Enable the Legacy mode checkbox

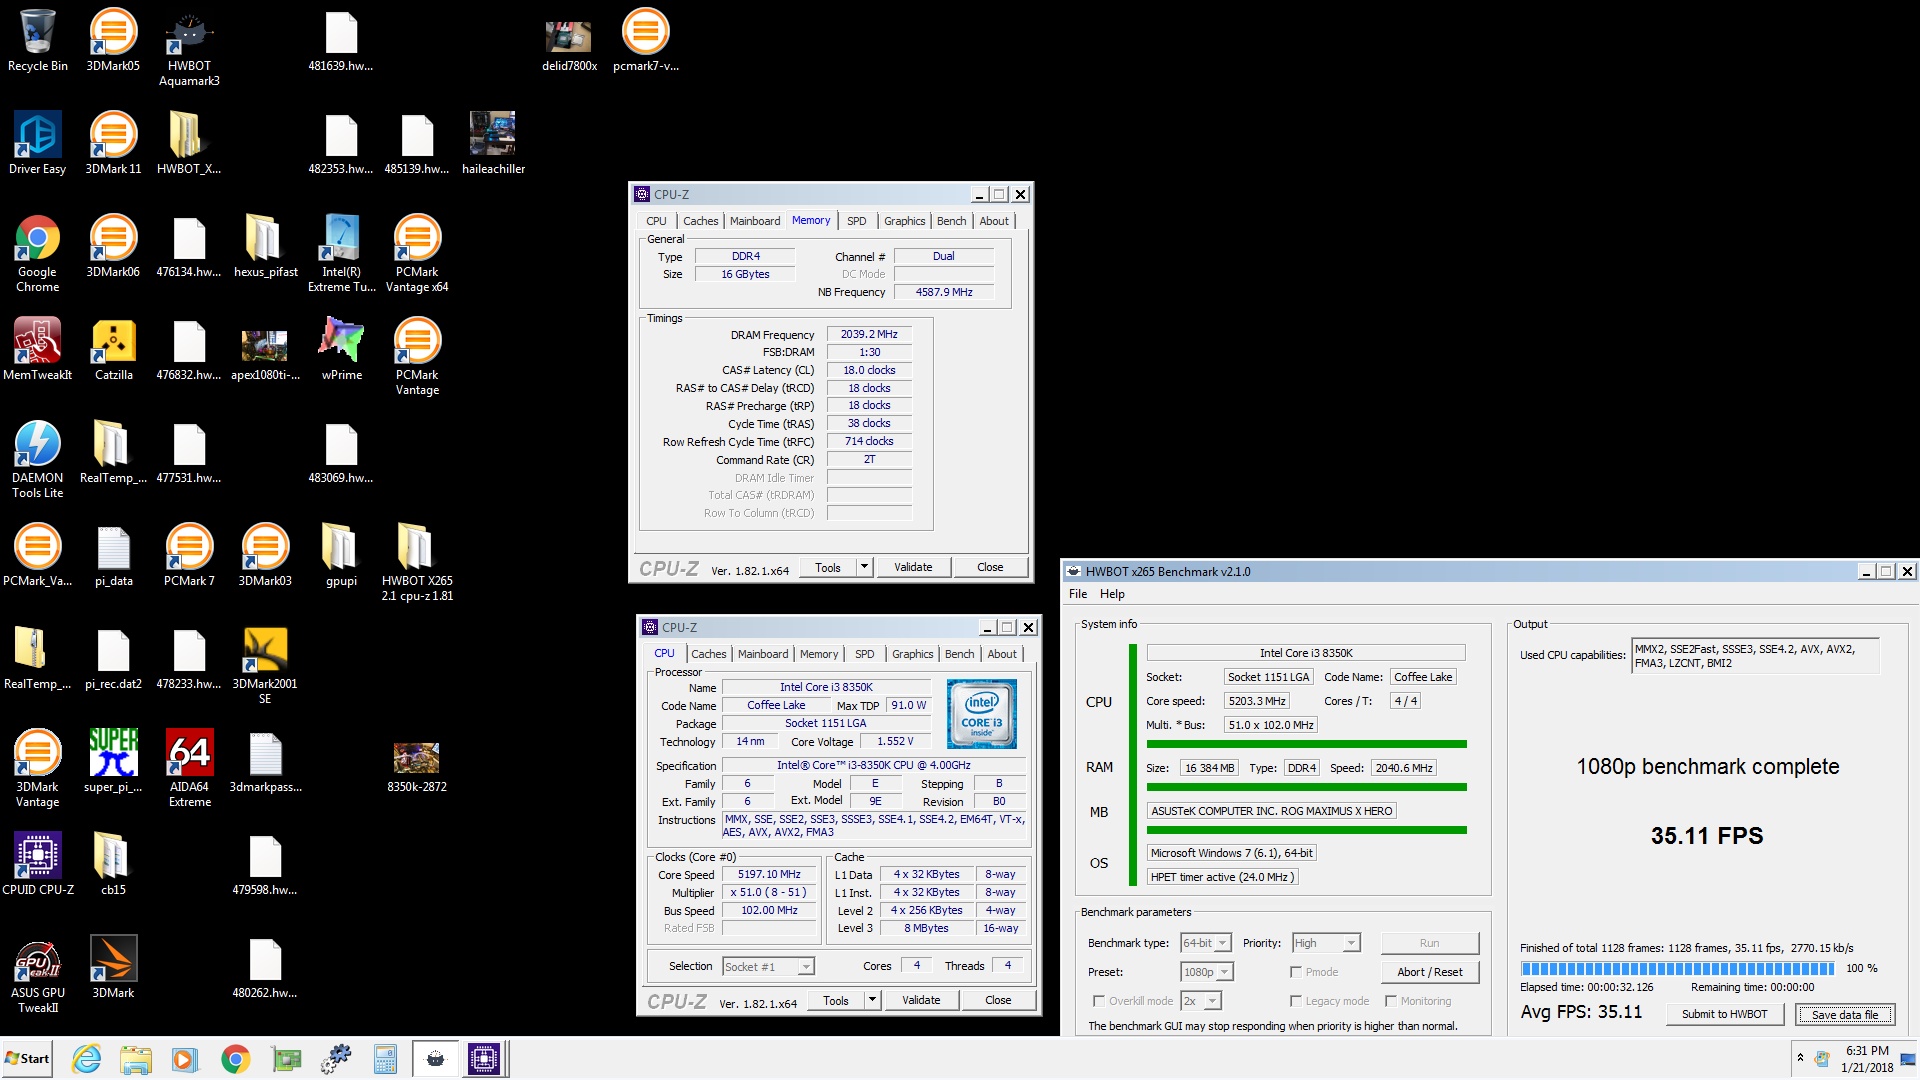(x=1296, y=1001)
